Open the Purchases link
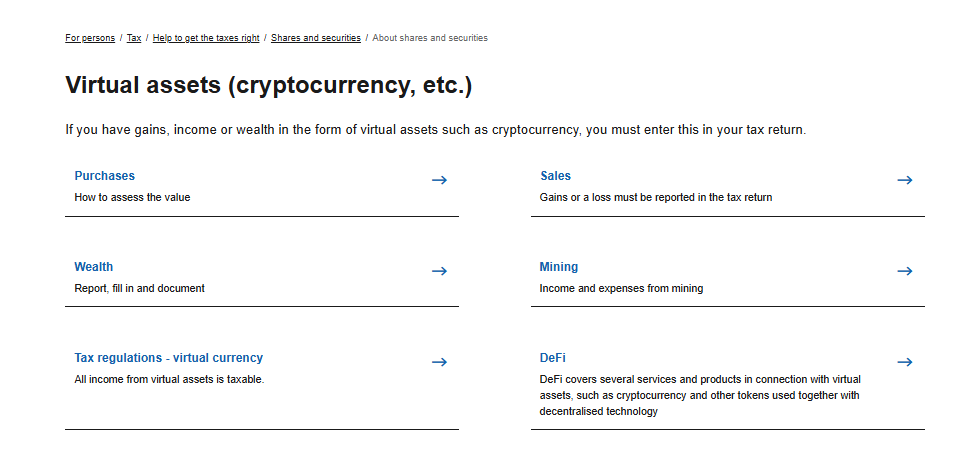 (x=104, y=176)
